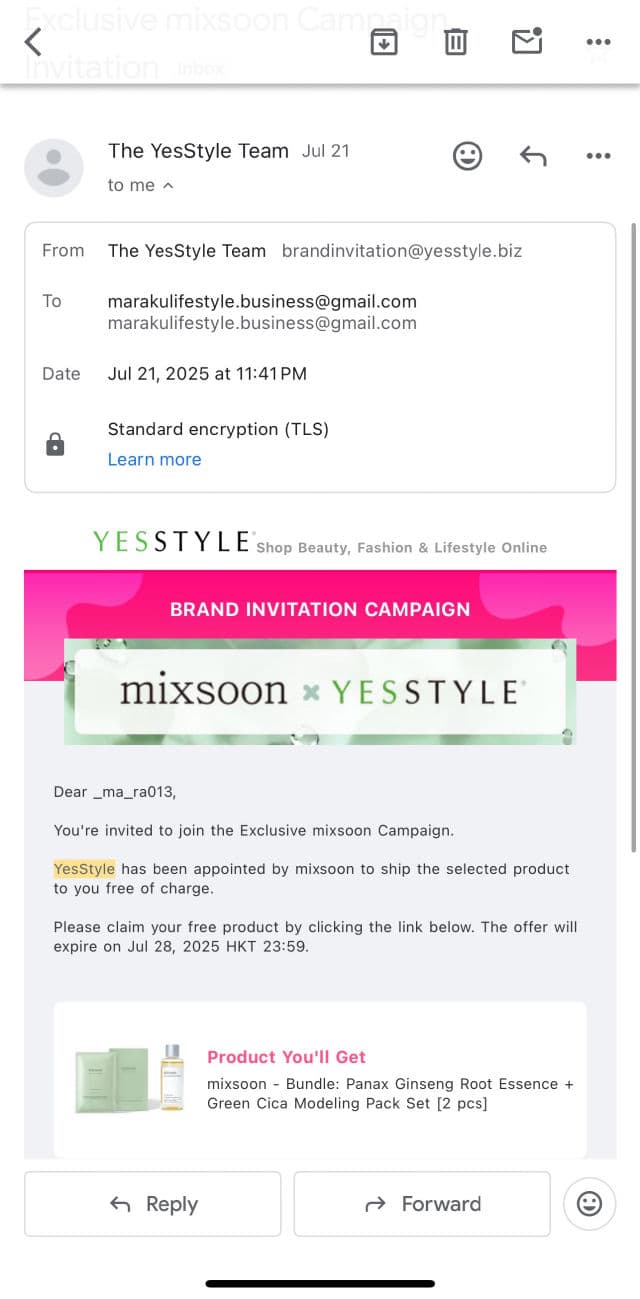Collapse recipient details via "to me" chevron
640x1299 pixels.
point(168,185)
